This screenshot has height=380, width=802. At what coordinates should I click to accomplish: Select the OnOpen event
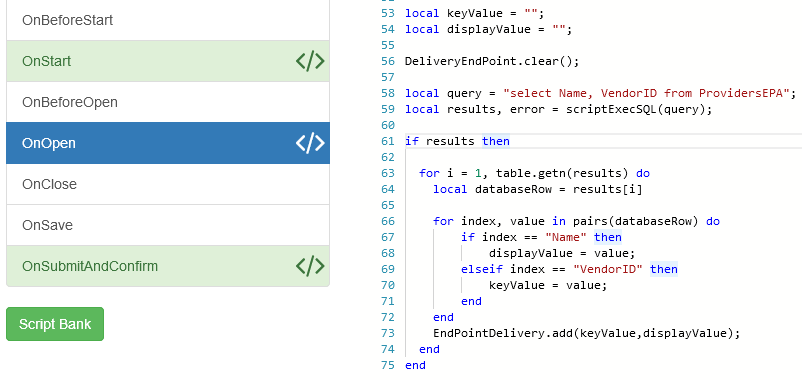168,143
